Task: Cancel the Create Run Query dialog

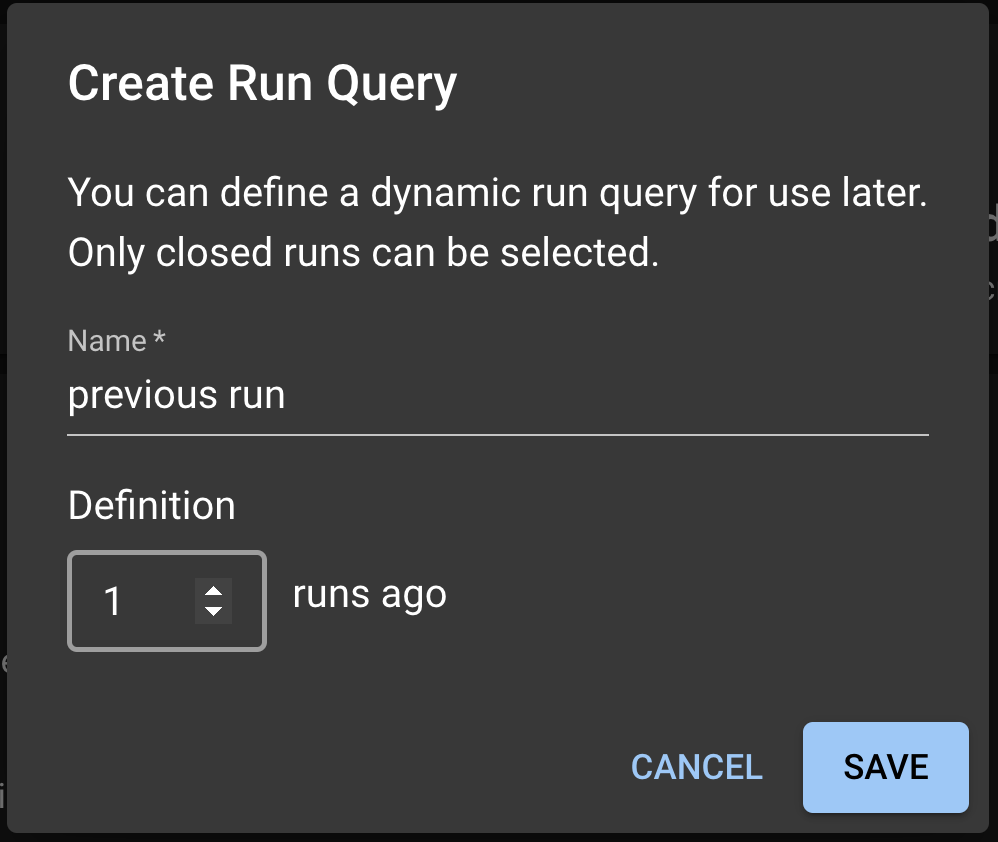Action: [x=696, y=767]
